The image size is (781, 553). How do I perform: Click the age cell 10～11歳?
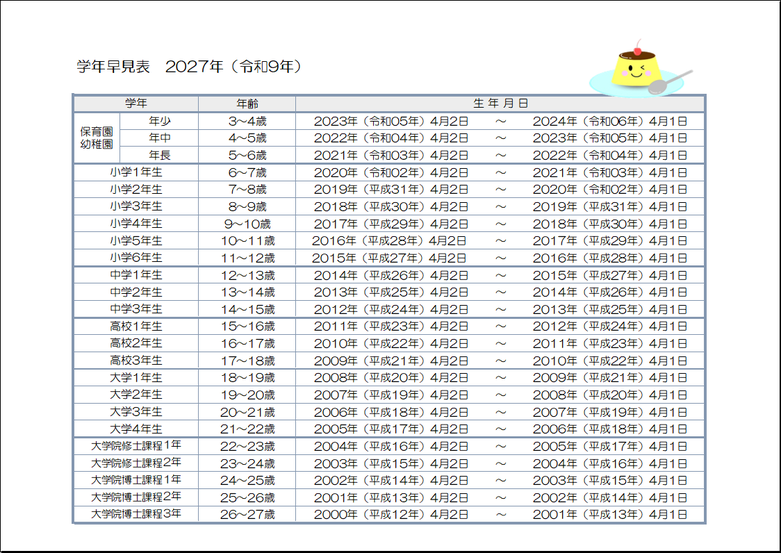[247, 241]
